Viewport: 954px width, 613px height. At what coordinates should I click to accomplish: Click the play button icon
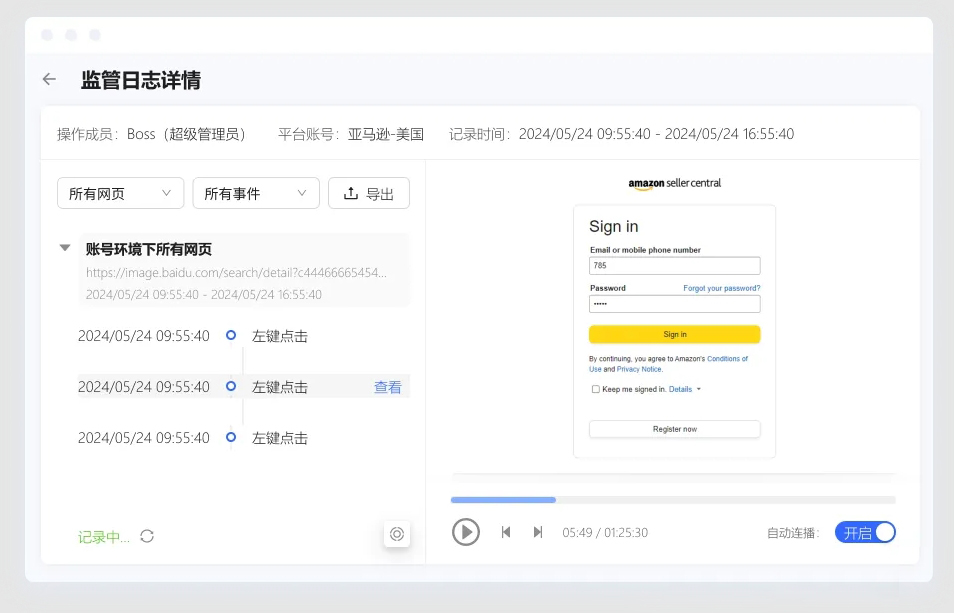pyautogui.click(x=465, y=532)
